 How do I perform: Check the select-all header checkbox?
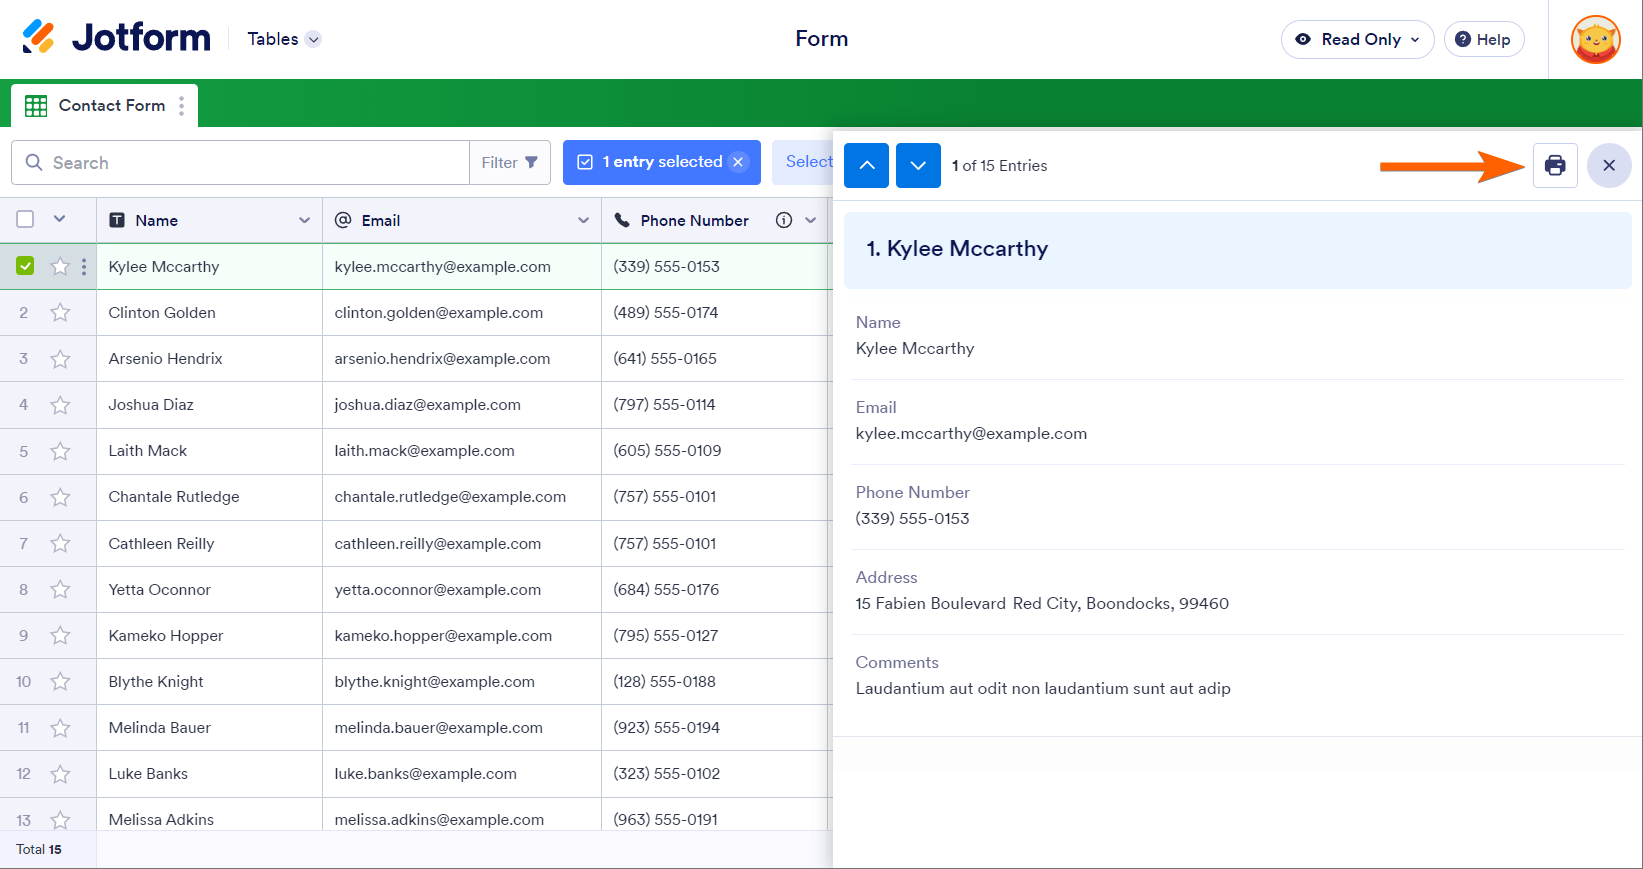pos(25,219)
